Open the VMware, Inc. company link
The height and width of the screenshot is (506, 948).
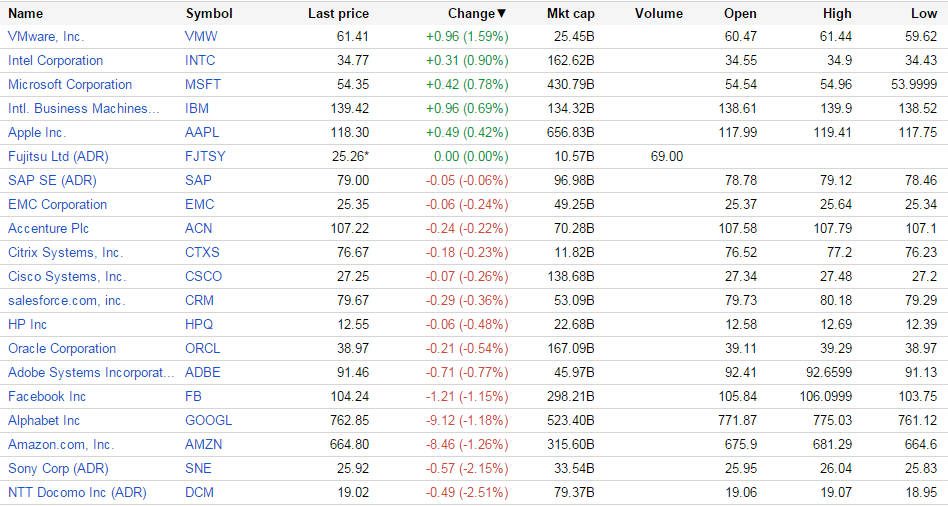point(46,37)
